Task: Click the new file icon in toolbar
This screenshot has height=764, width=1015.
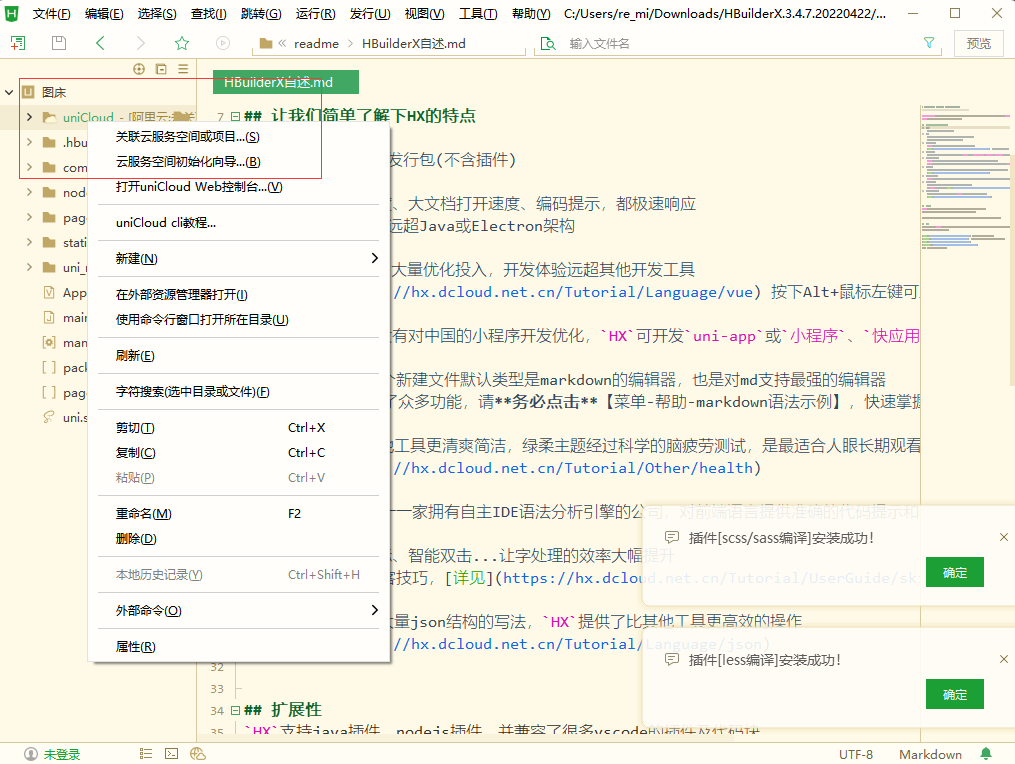Action: 17,43
